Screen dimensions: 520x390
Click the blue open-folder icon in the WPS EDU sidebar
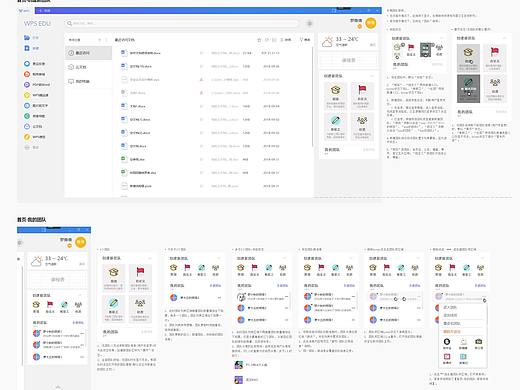(27, 38)
